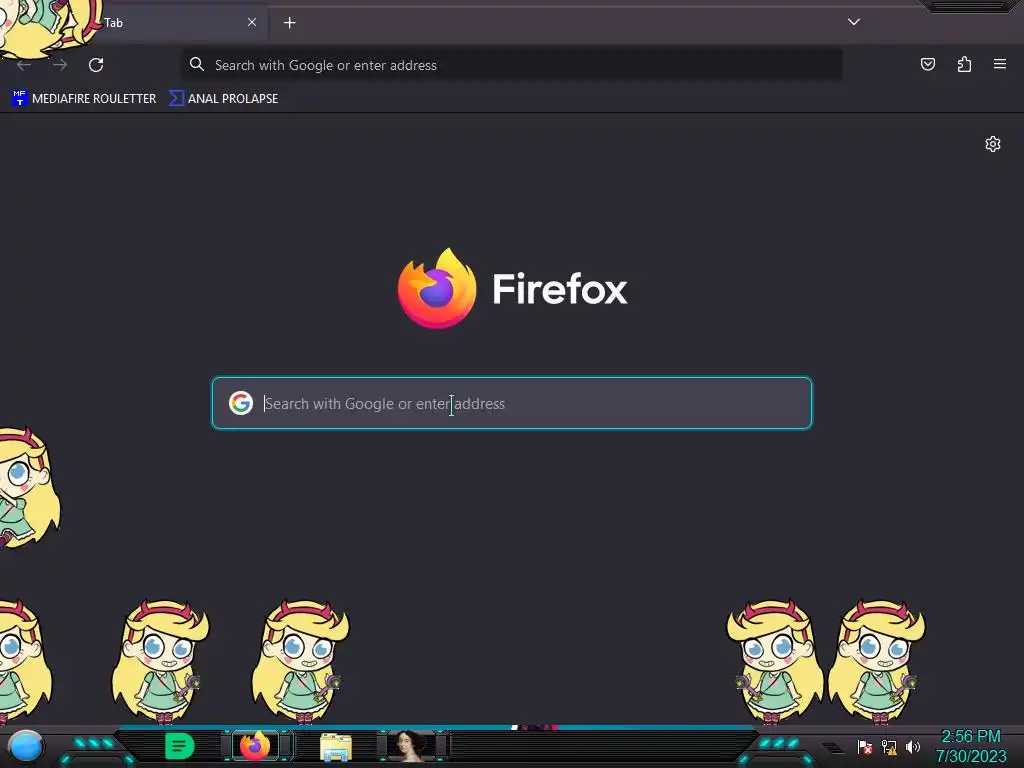Image resolution: width=1024 pixels, height=768 pixels.
Task: Click the center Google search box
Action: (511, 403)
